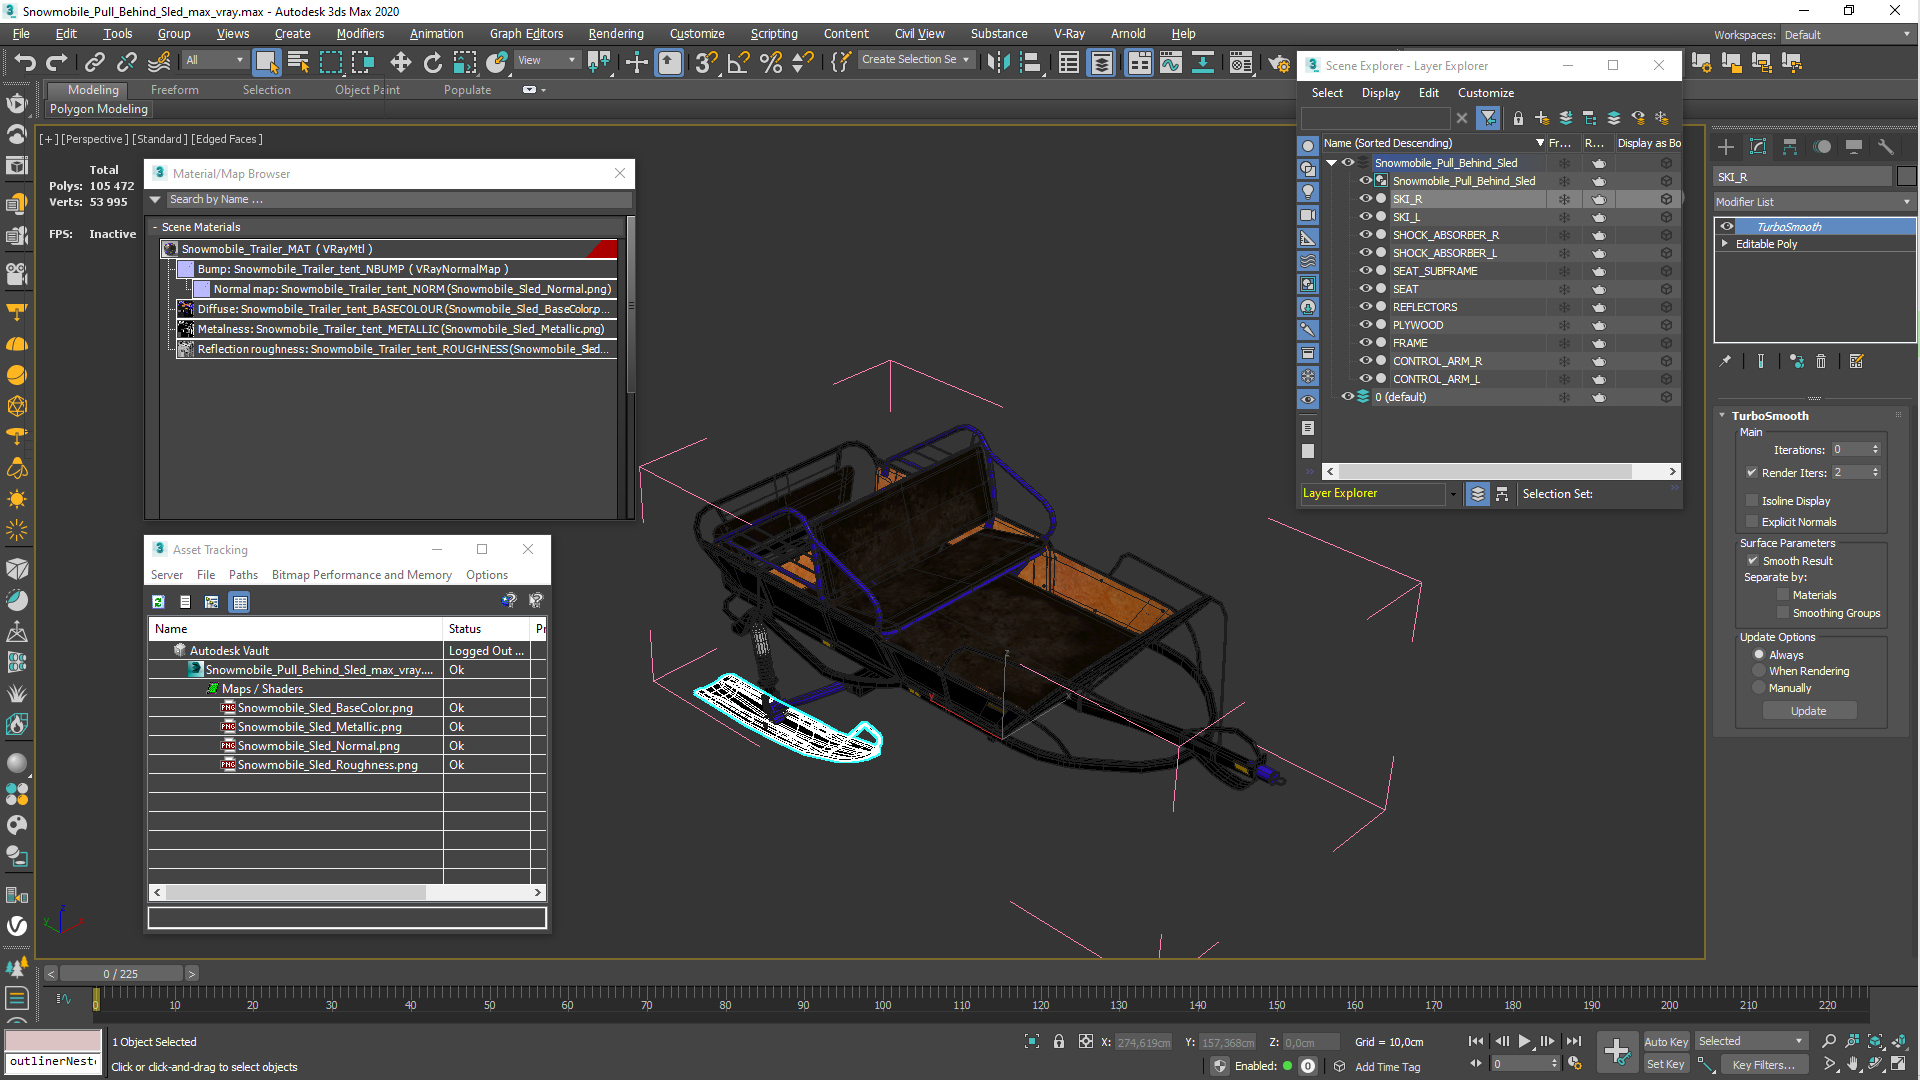Enable the Render Iters checkbox
The width and height of the screenshot is (1920, 1080).
1752,473
